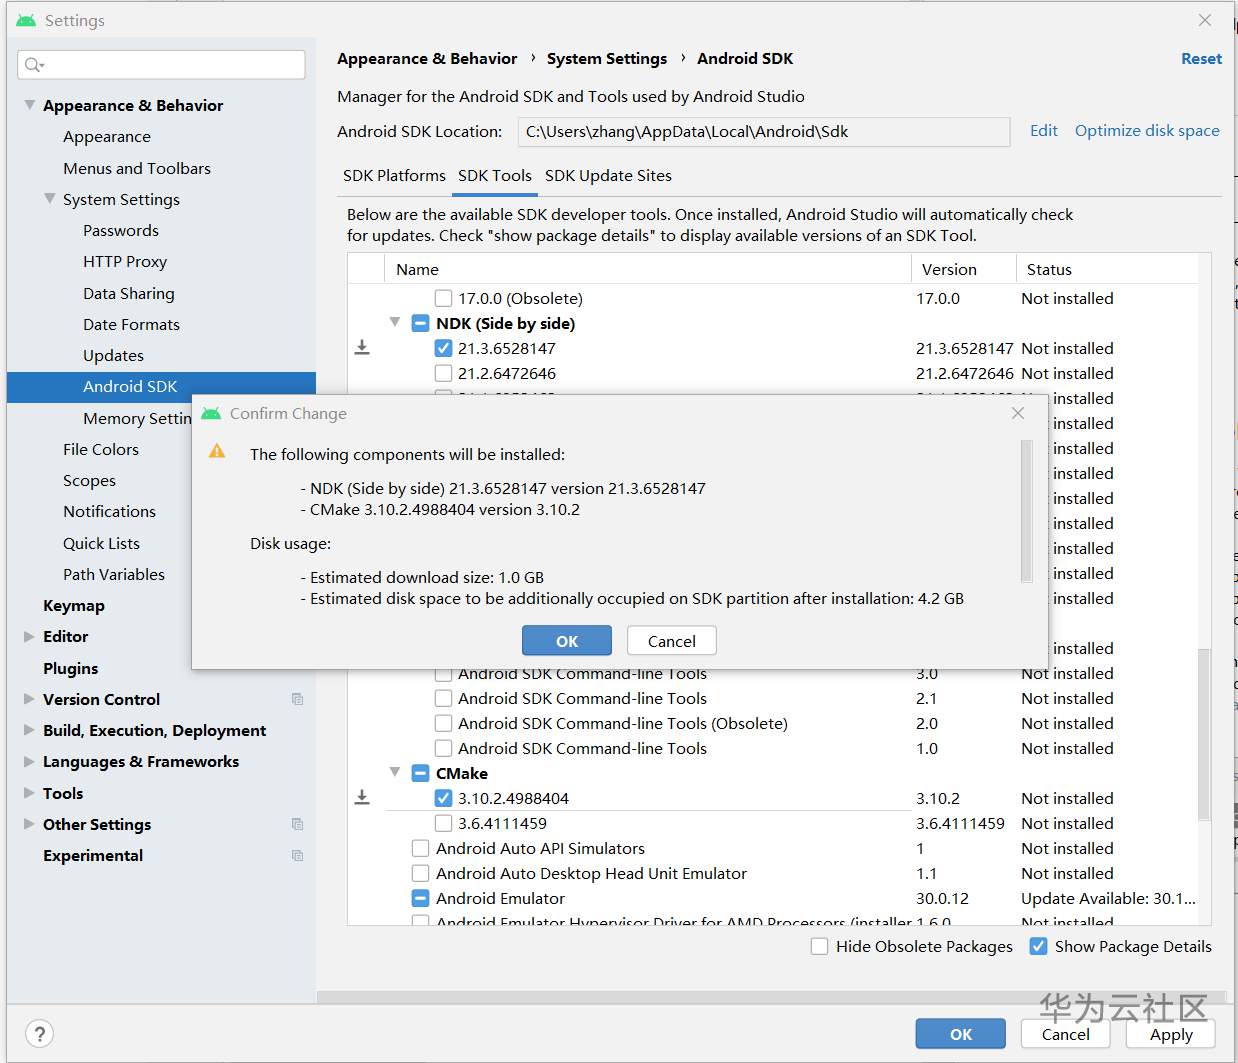
Task: Confirm installation with dialog OK button
Action: [566, 641]
